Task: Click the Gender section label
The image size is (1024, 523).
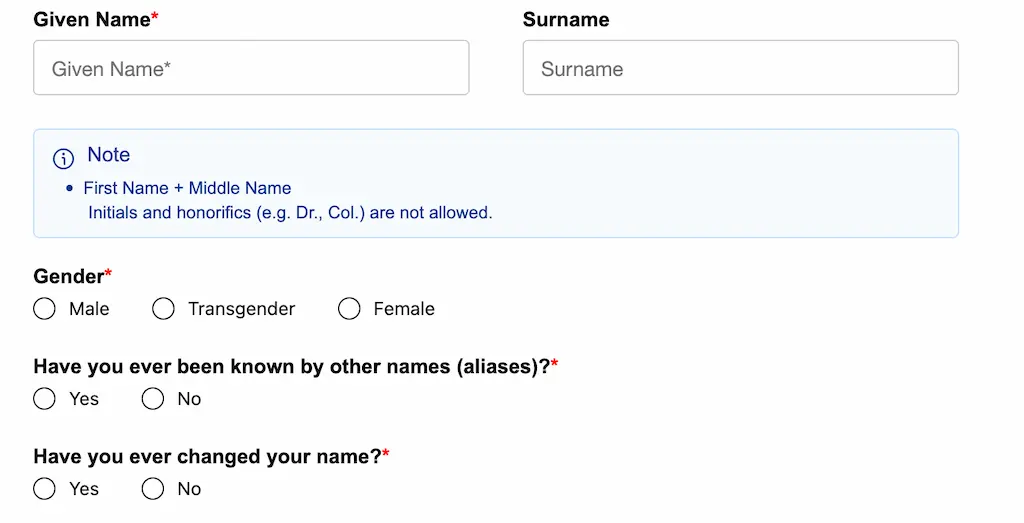Action: point(68,276)
